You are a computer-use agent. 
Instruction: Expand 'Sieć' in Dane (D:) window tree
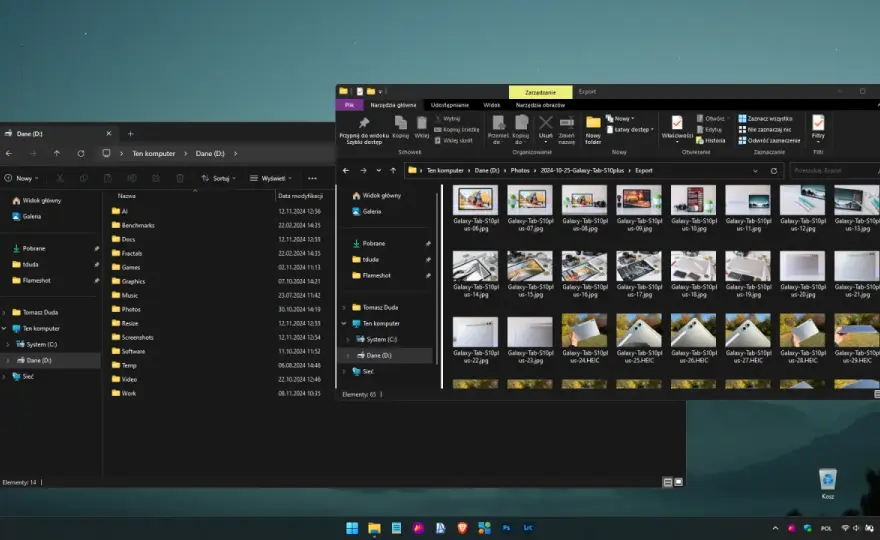[x=4, y=377]
